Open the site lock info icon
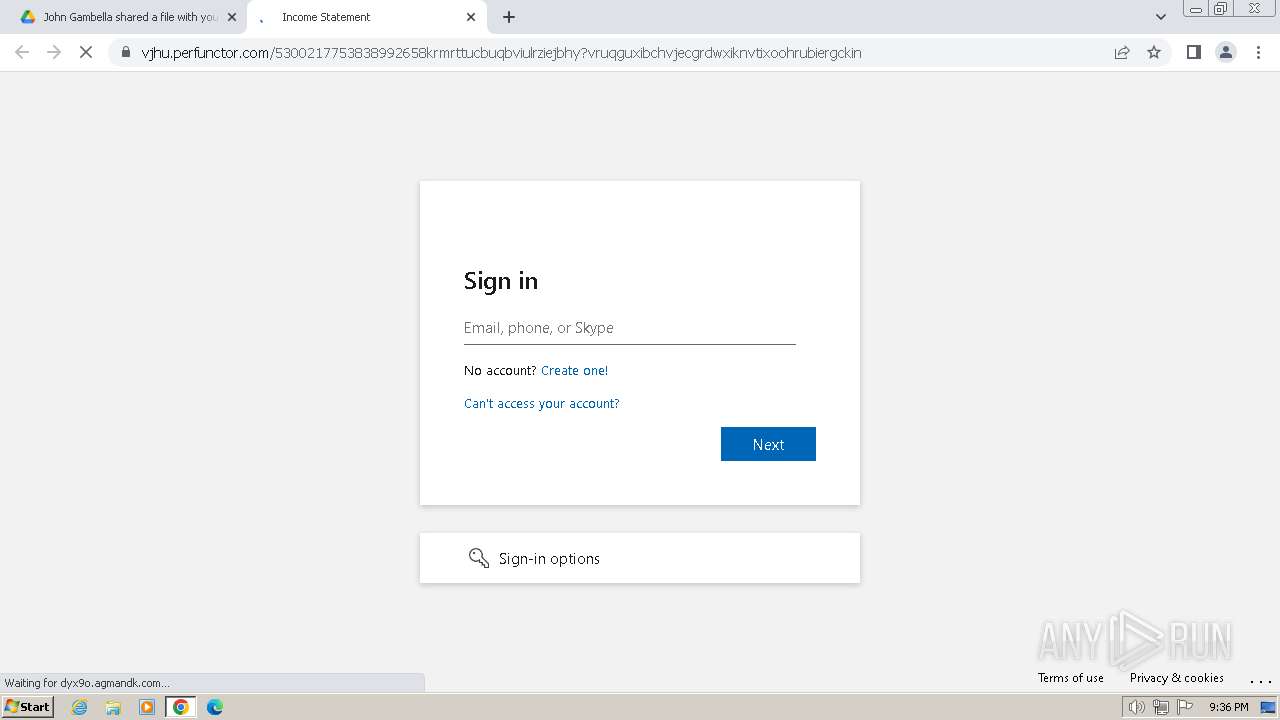Screen dimensions: 1280x720 (x=125, y=53)
